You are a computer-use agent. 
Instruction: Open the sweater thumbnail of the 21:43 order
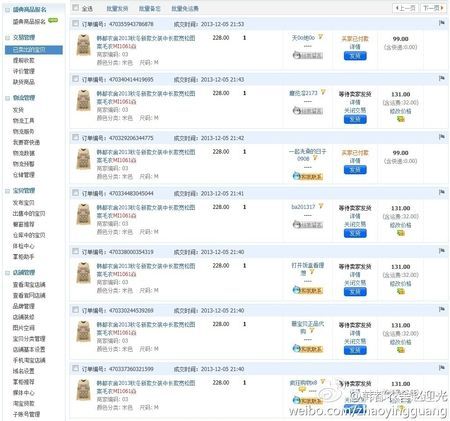[x=83, y=100]
